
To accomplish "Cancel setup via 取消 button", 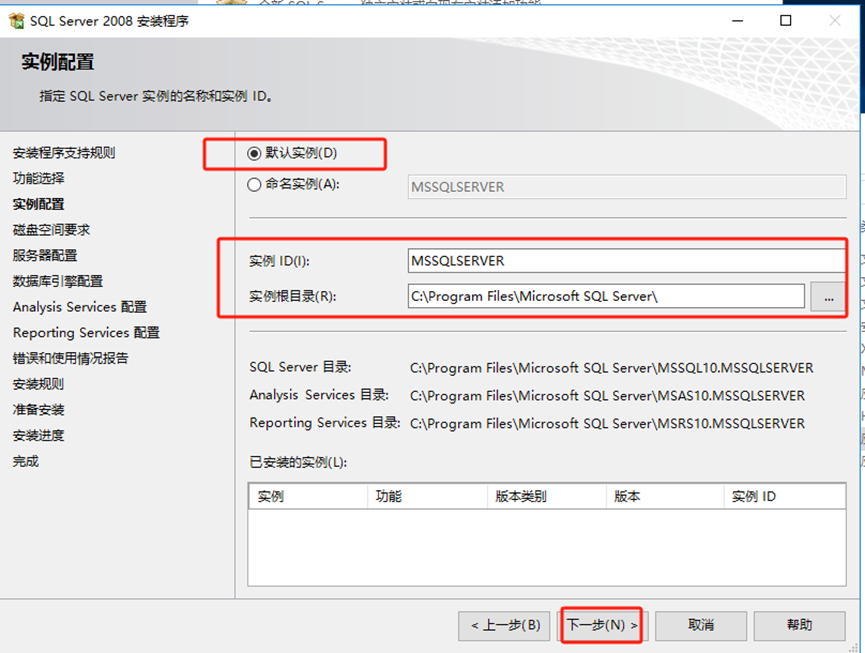I will click(701, 625).
